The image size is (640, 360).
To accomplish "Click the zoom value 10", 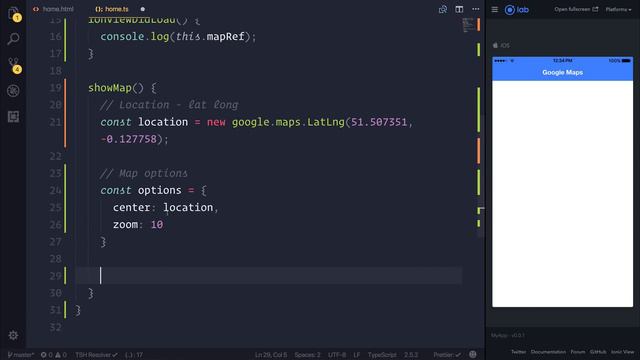I will 157,224.
